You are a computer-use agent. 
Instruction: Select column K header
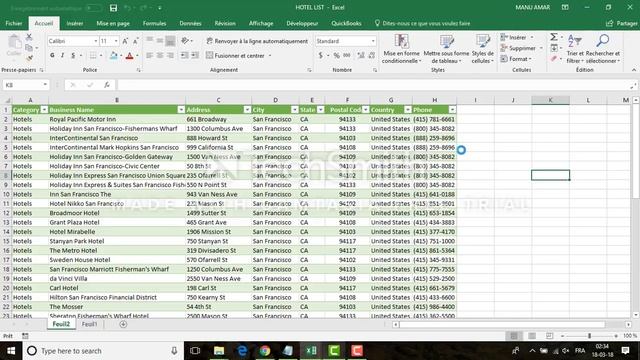point(550,100)
